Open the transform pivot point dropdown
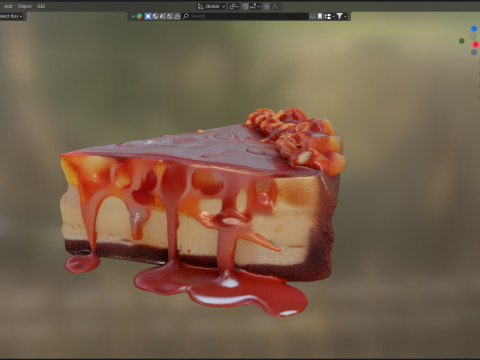Viewport: 480px width, 360px height. 234,6
